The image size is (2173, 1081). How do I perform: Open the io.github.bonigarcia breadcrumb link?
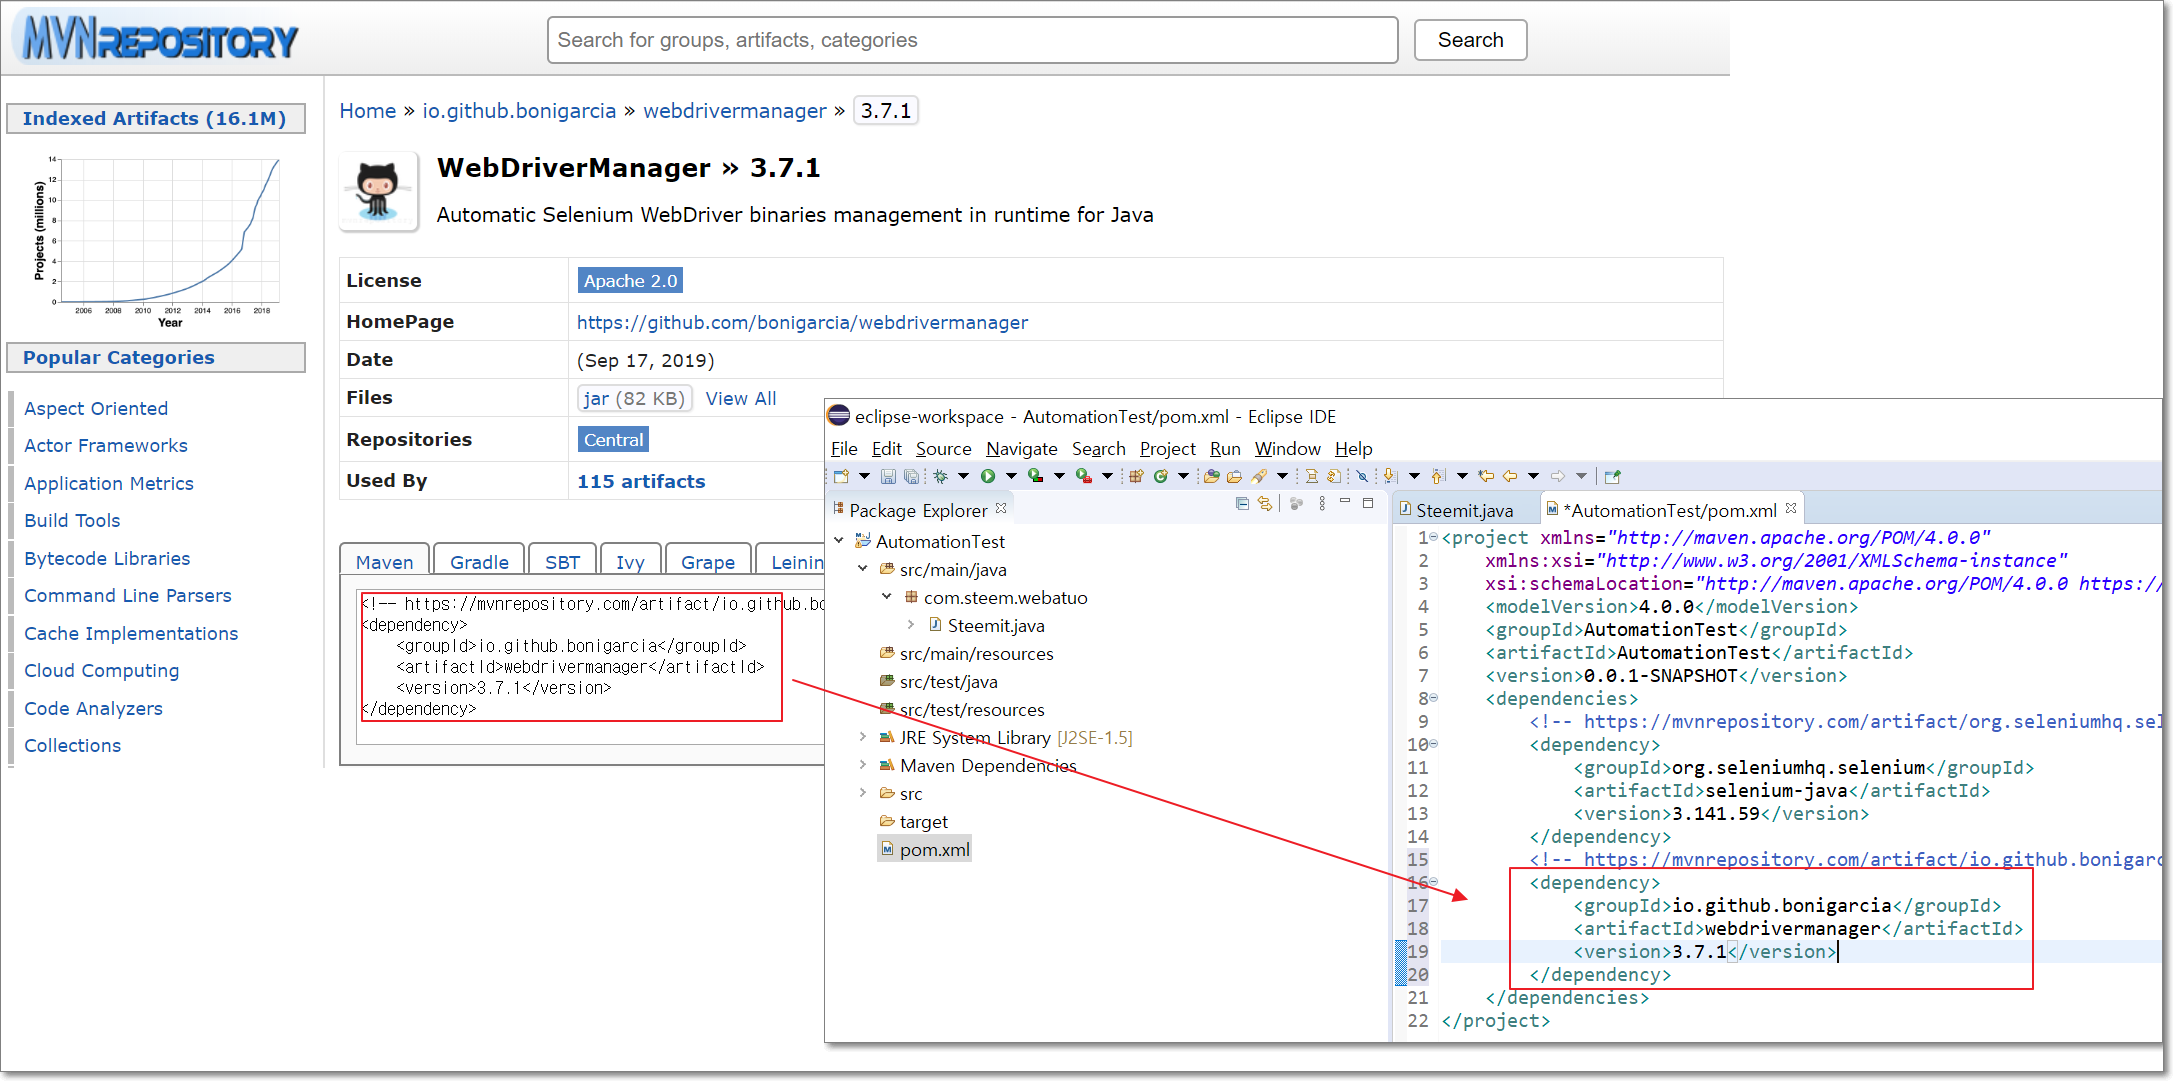519,111
